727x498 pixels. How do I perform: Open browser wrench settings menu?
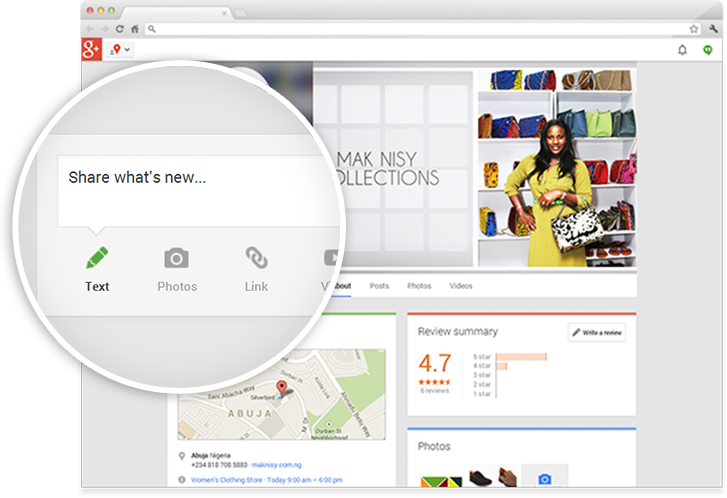pyautogui.click(x=713, y=28)
